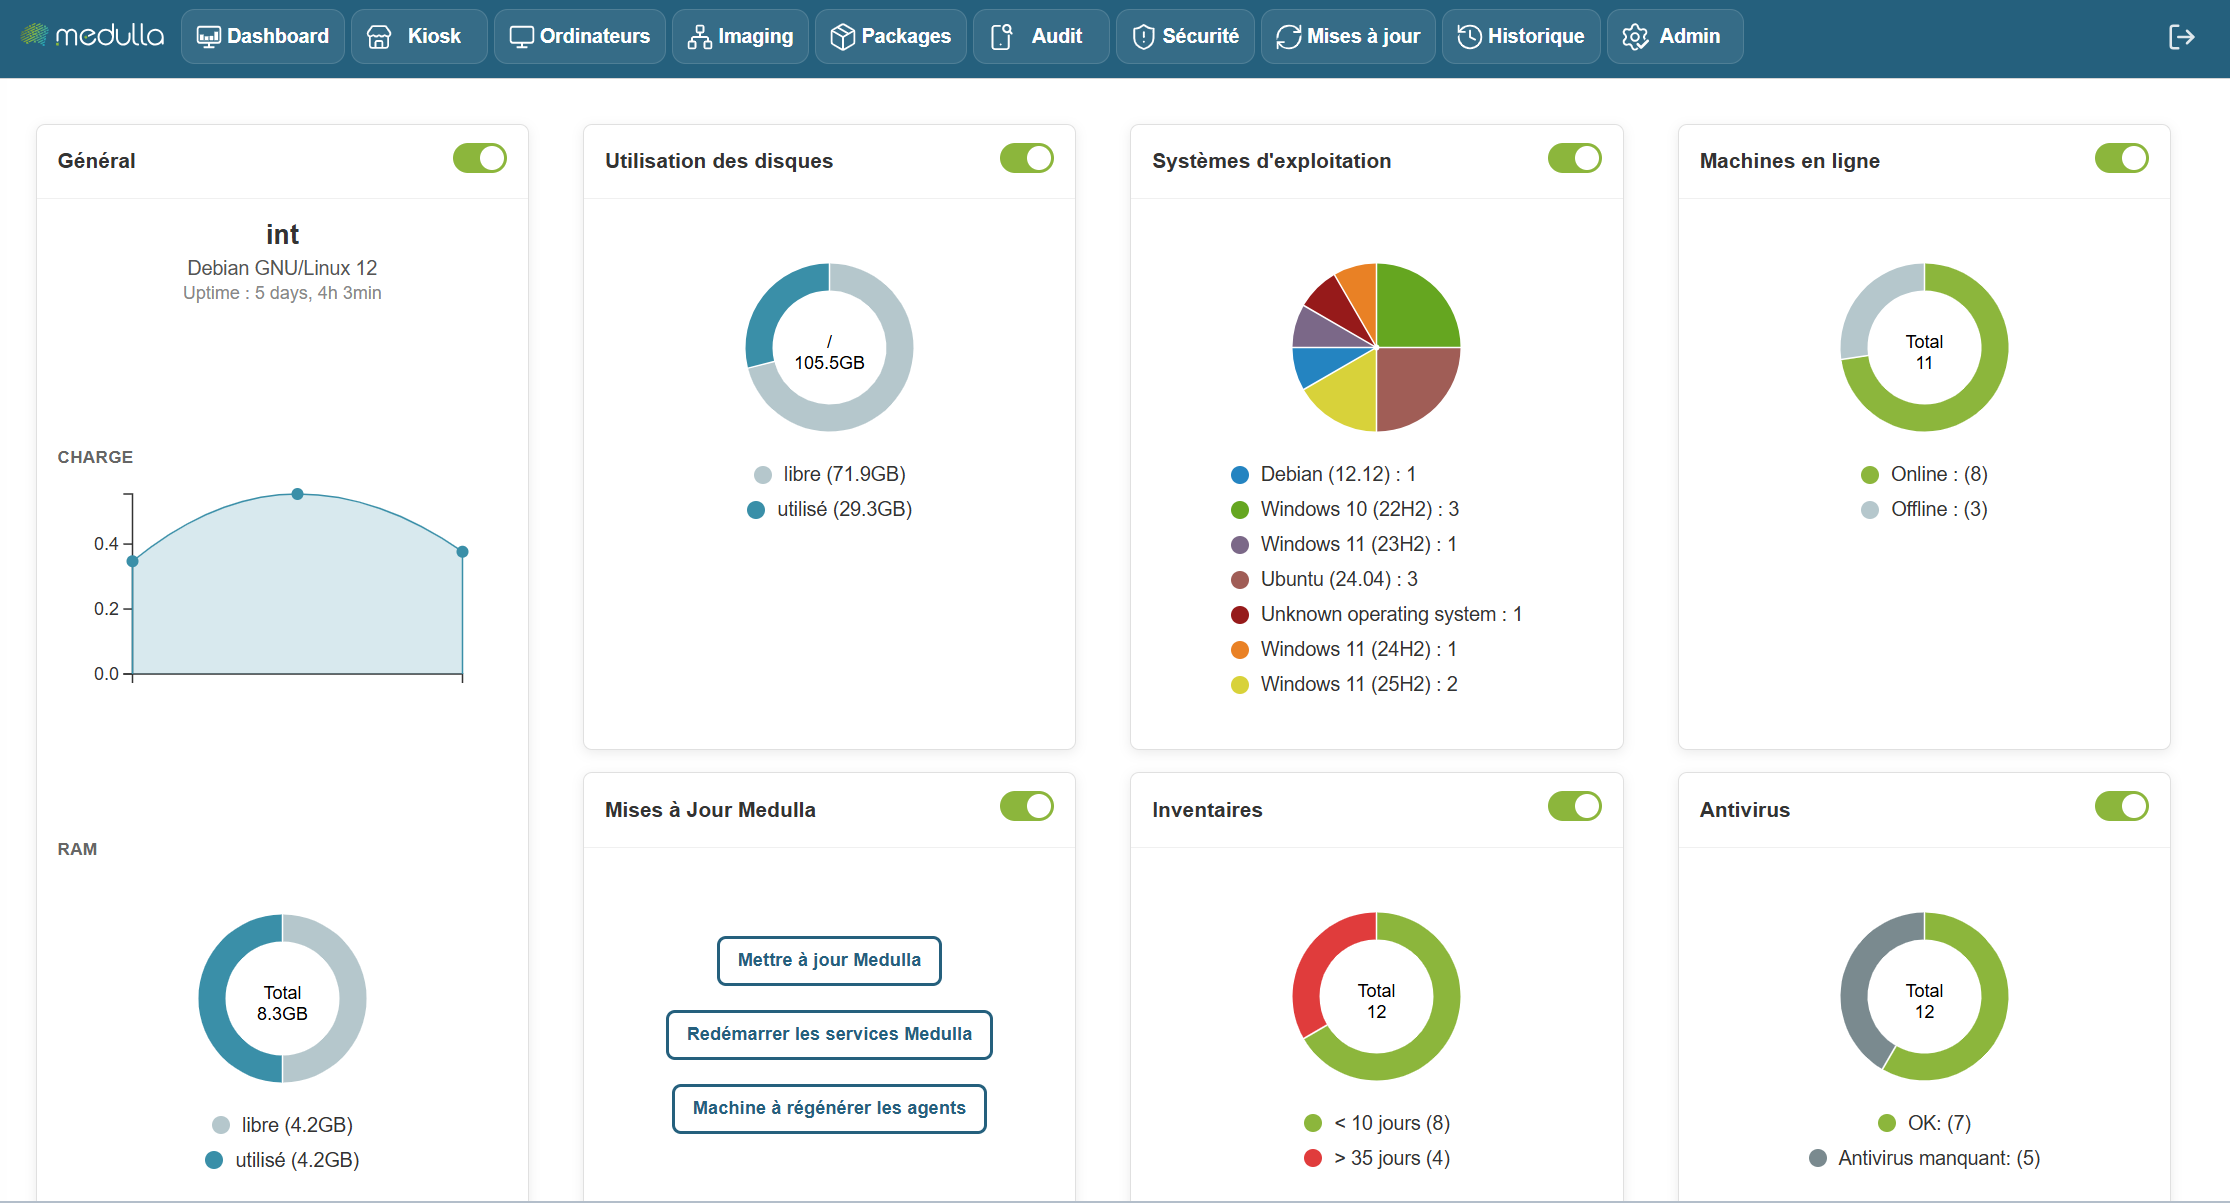Switch off the Inventaires panel

(x=1574, y=806)
